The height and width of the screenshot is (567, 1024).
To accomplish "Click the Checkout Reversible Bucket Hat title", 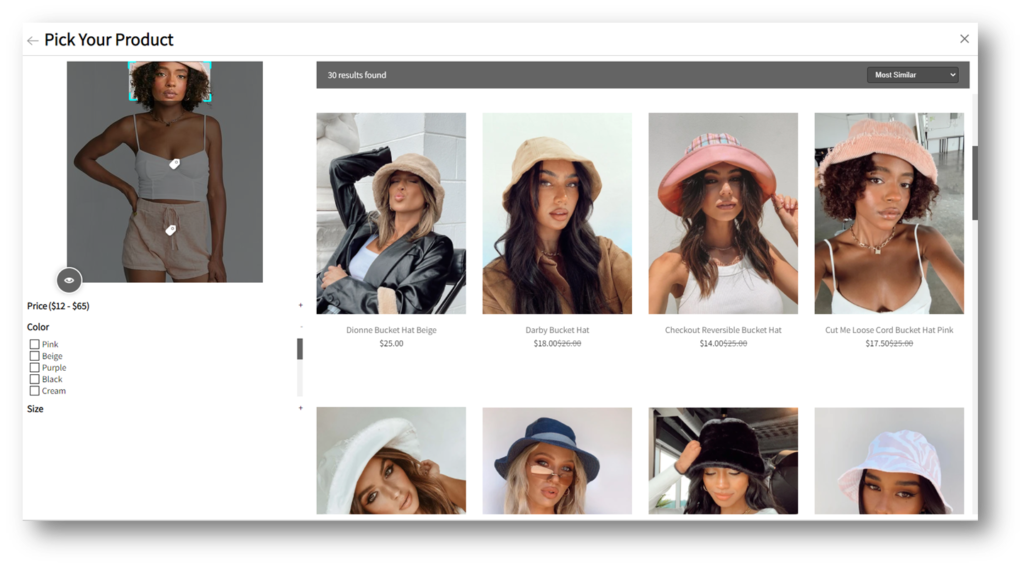I will click(x=723, y=330).
